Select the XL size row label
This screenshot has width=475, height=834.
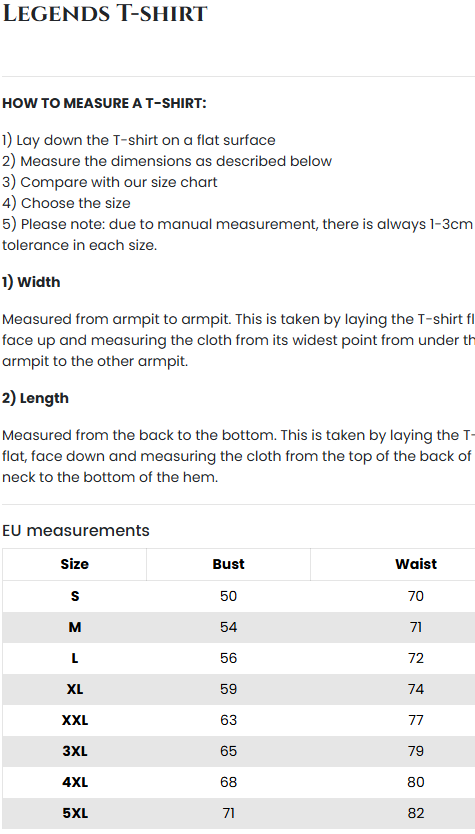tap(75, 689)
